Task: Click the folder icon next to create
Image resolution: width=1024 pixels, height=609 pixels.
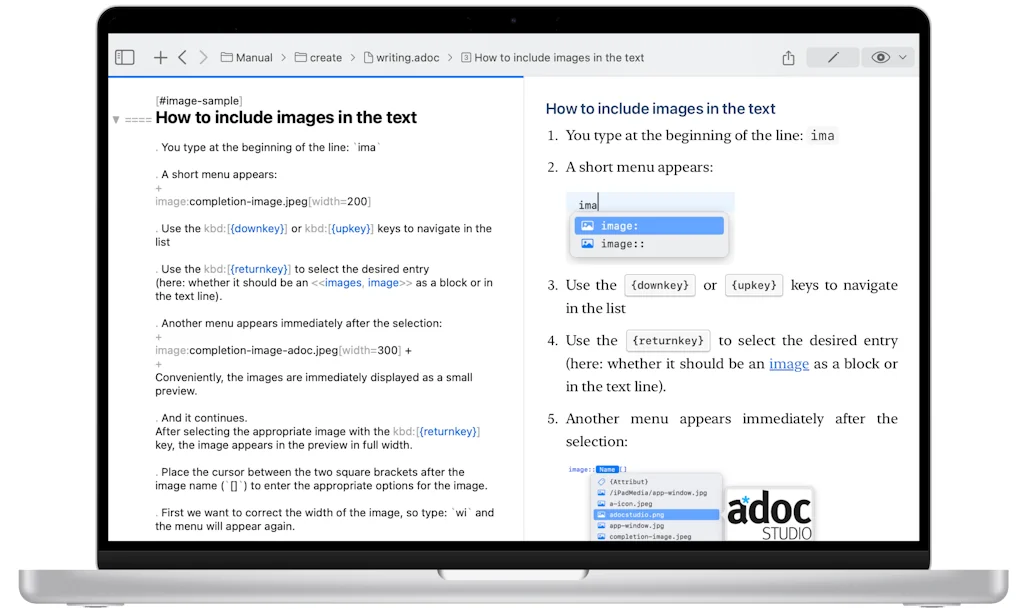Action: click(300, 57)
